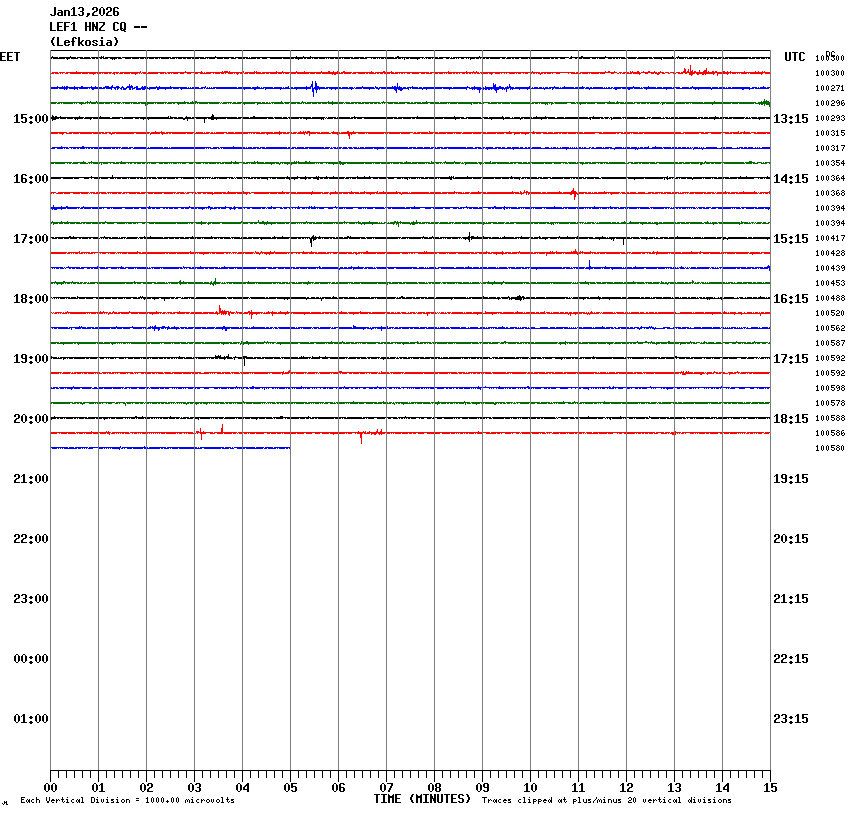Screen dimensions: 850x814
Task: Click the DC offset value 100271
Action: point(830,88)
